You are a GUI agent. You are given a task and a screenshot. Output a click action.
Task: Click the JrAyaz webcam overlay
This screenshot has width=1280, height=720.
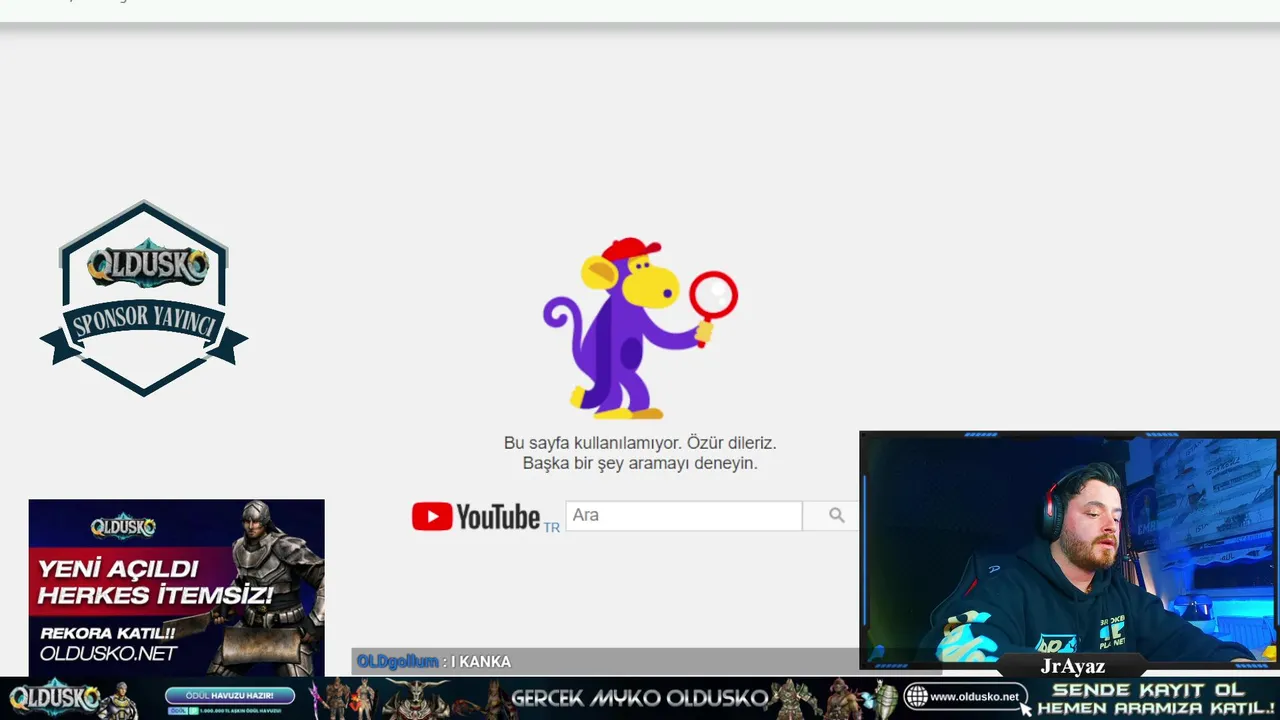click(x=1069, y=550)
